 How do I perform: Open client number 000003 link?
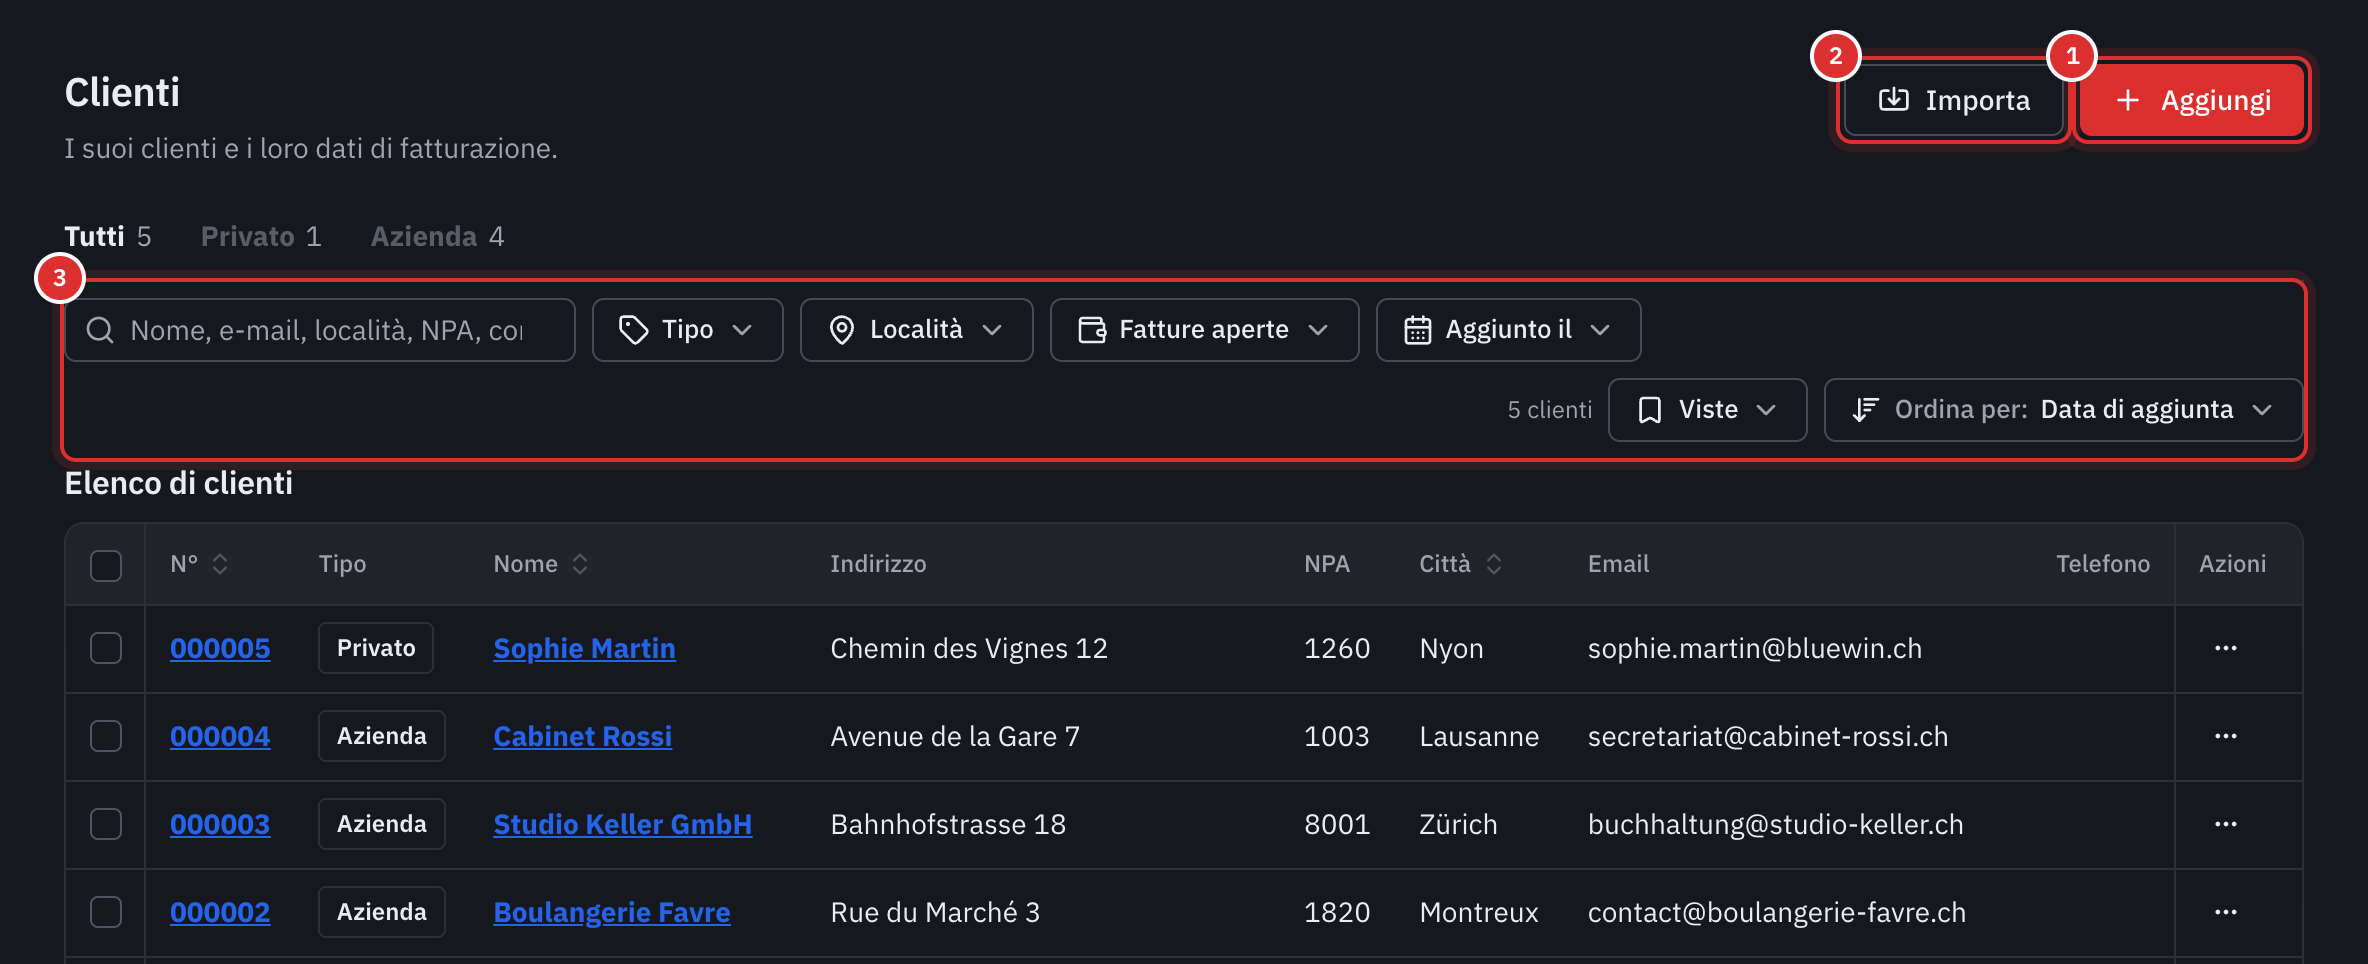pyautogui.click(x=220, y=824)
